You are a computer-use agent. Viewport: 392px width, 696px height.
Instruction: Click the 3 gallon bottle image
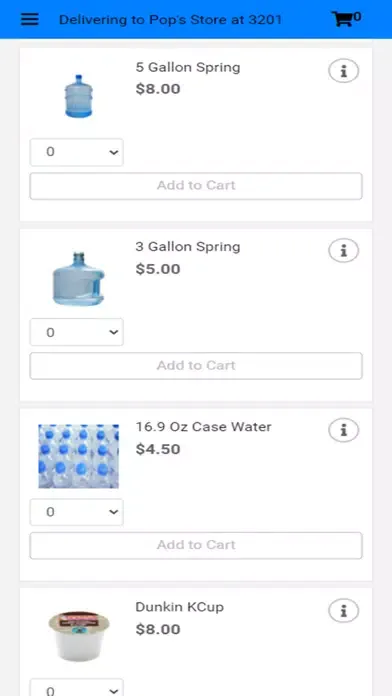(x=79, y=279)
